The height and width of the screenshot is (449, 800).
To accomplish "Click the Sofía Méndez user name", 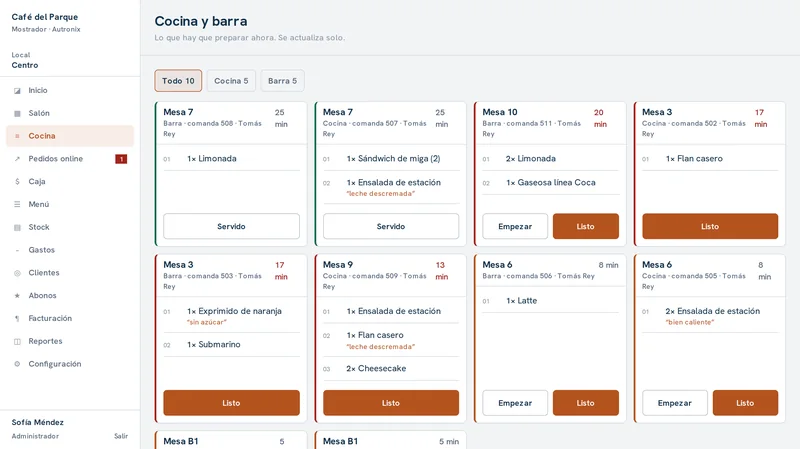I will pos(38,422).
